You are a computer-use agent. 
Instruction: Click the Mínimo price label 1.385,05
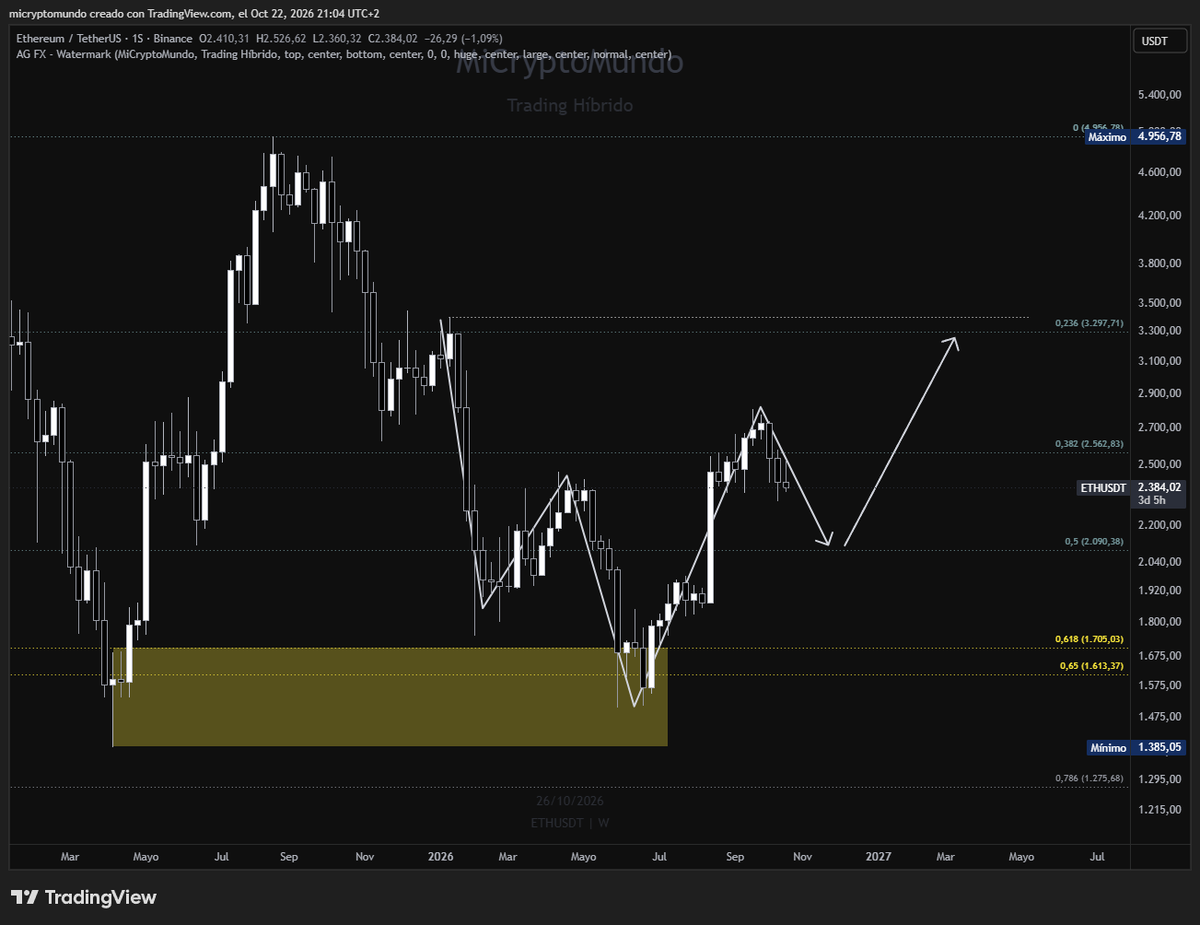pyautogui.click(x=1136, y=747)
